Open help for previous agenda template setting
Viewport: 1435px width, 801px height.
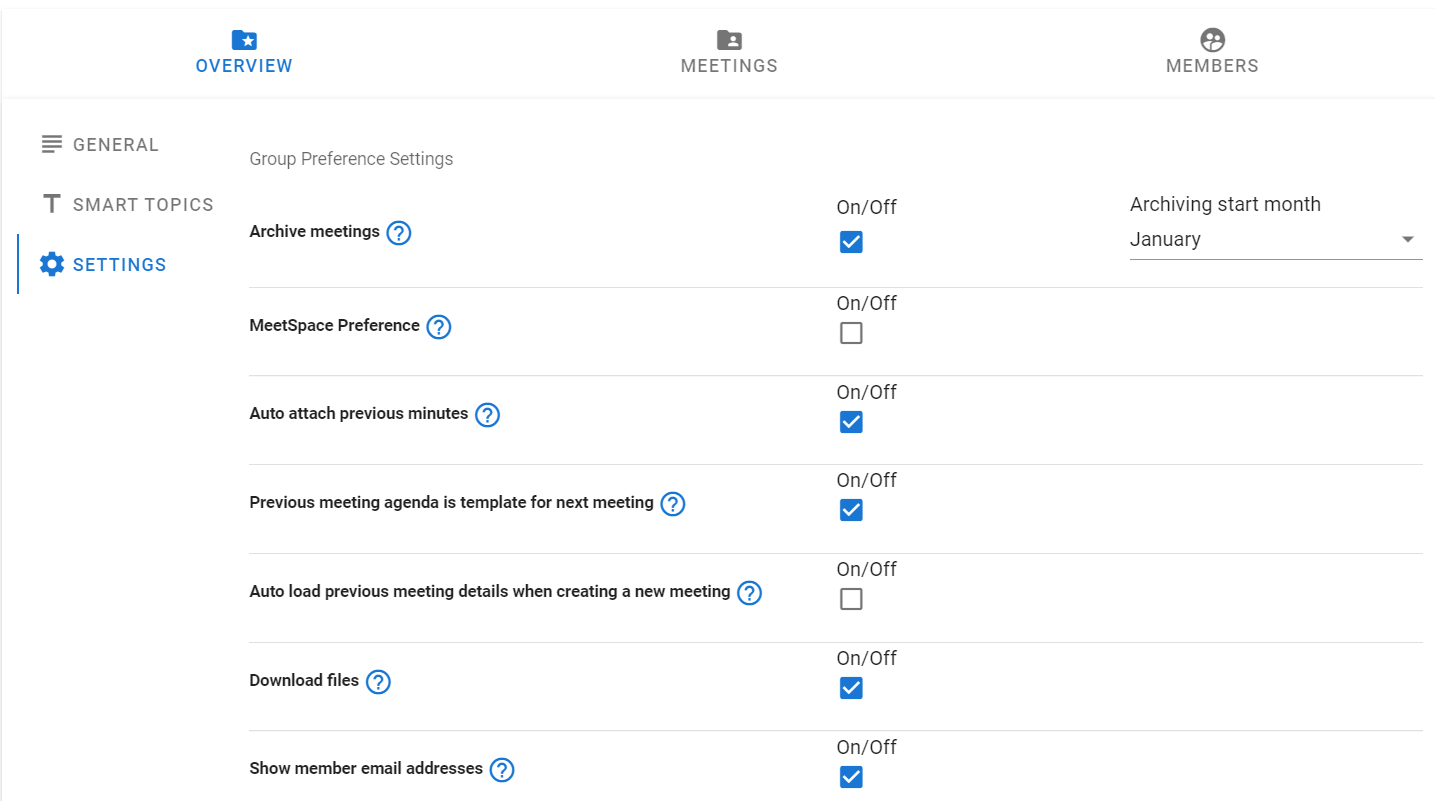coord(673,504)
